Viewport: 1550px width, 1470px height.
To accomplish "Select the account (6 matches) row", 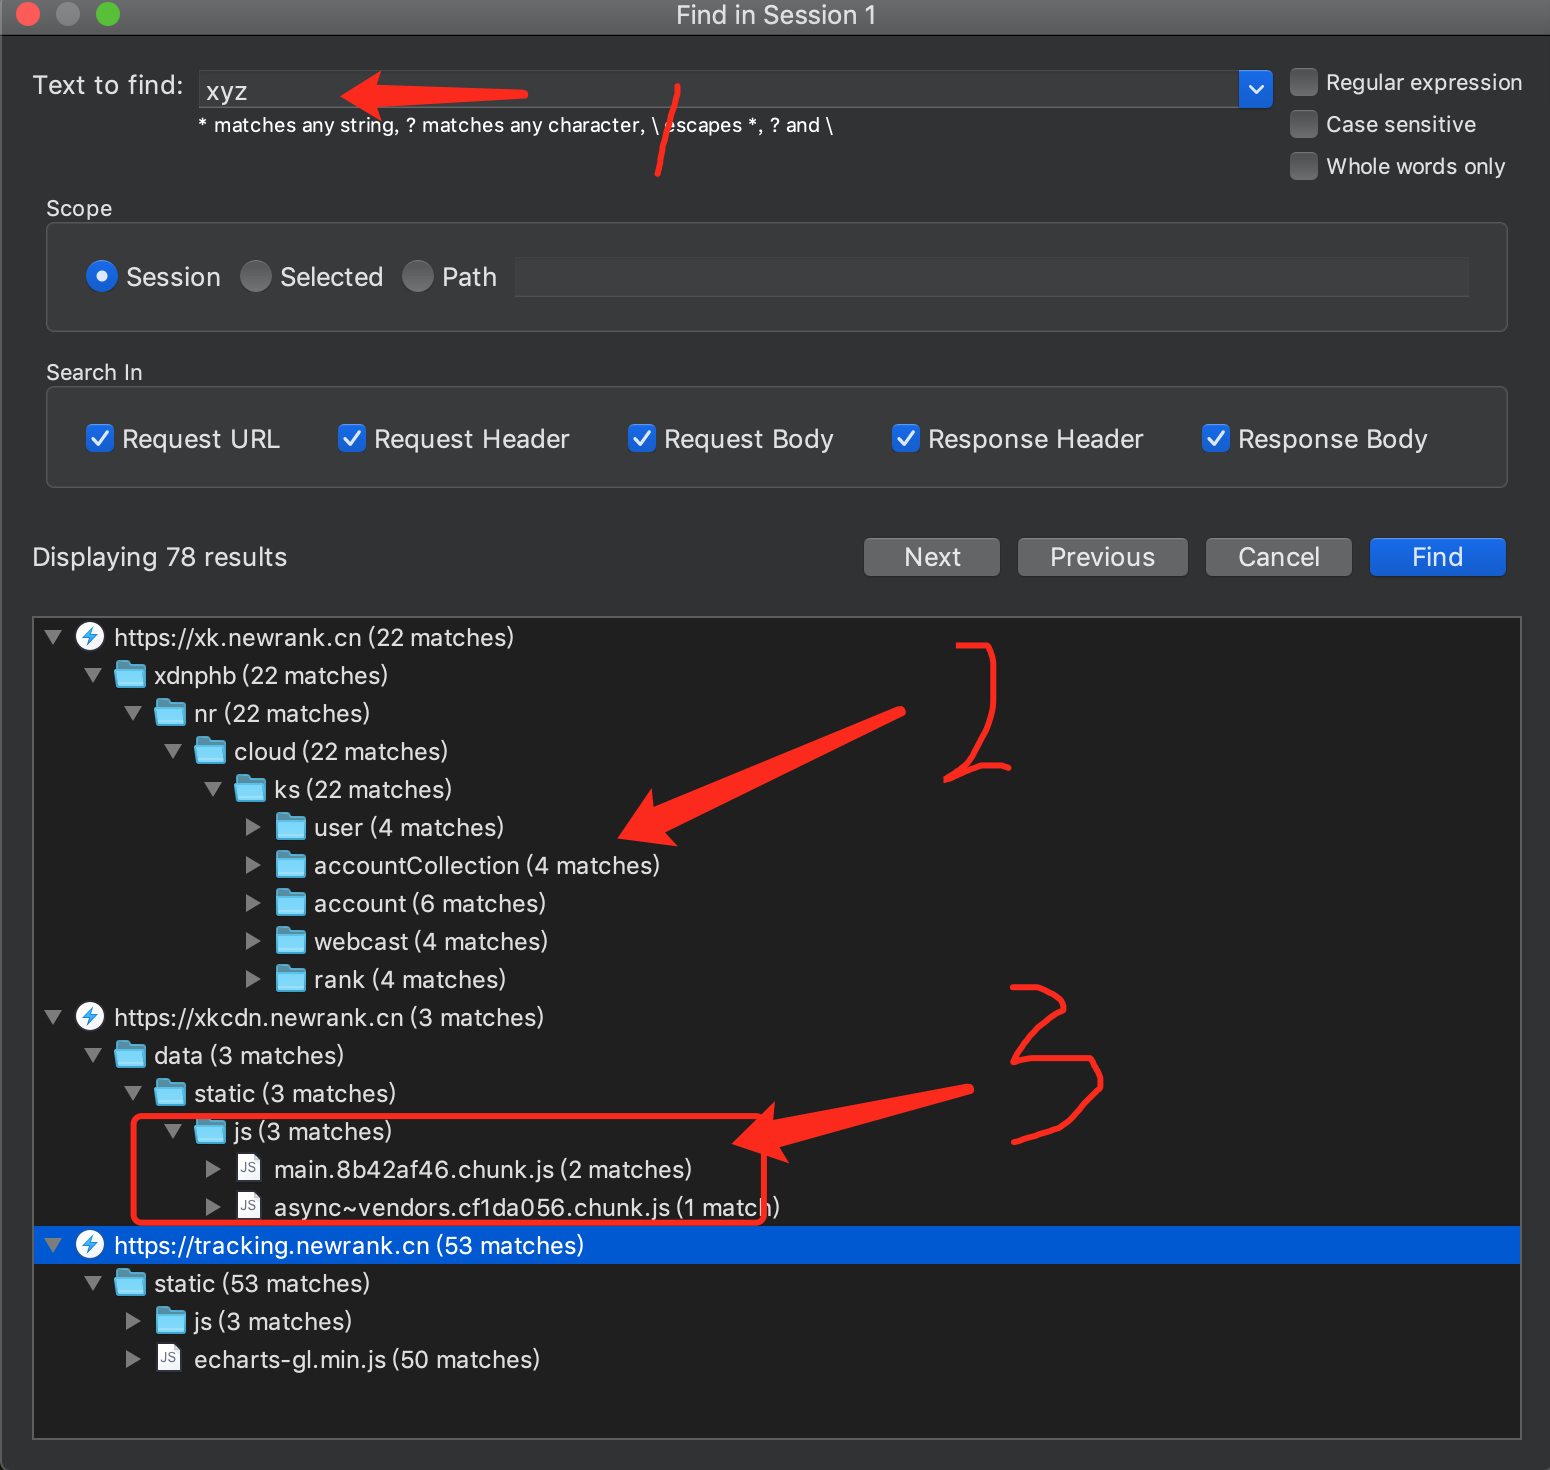I will tap(777, 903).
